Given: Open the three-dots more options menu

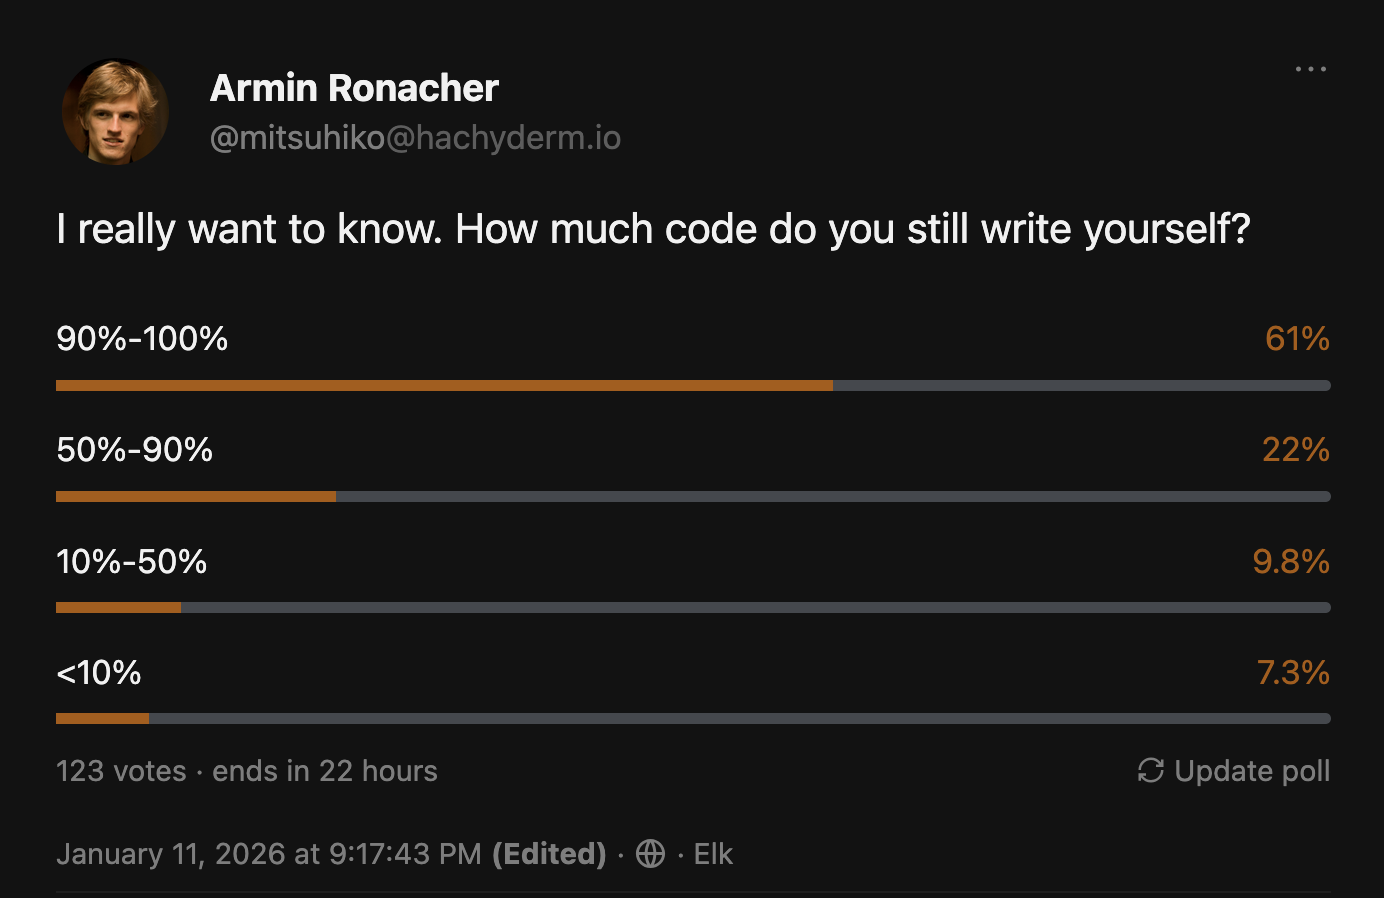Looking at the screenshot, I should point(1310,69).
